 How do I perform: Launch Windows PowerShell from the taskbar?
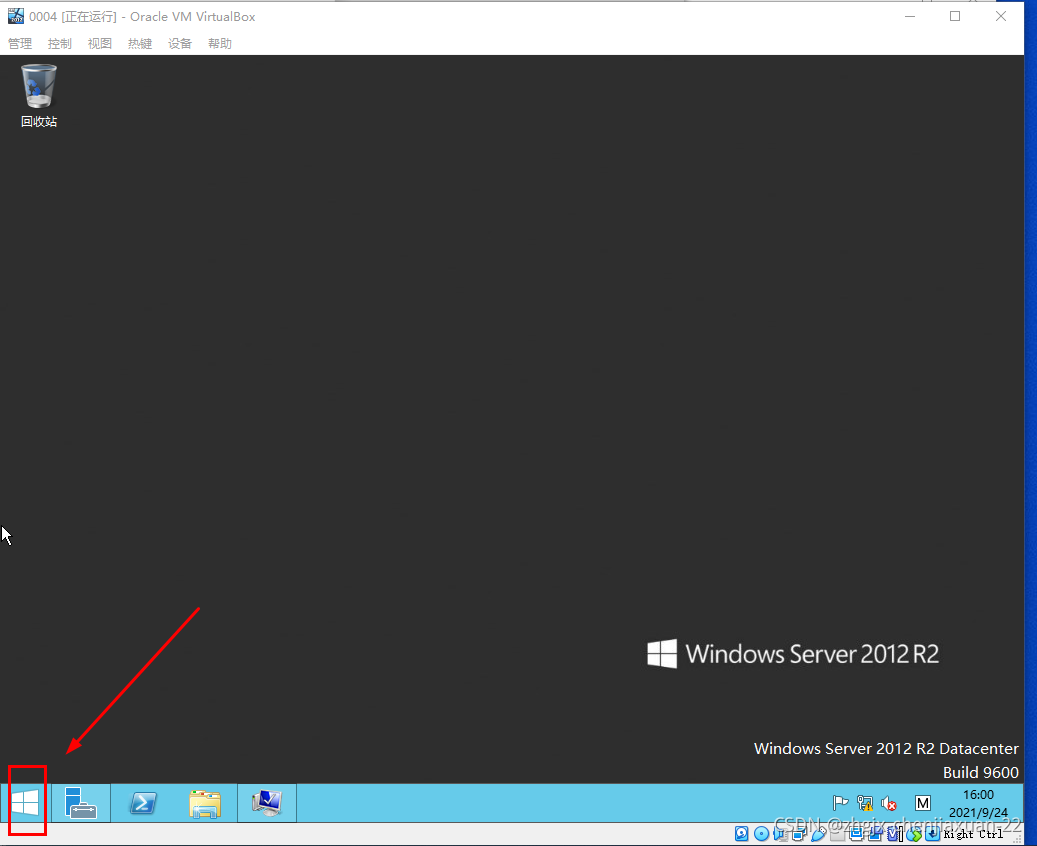[x=143, y=803]
